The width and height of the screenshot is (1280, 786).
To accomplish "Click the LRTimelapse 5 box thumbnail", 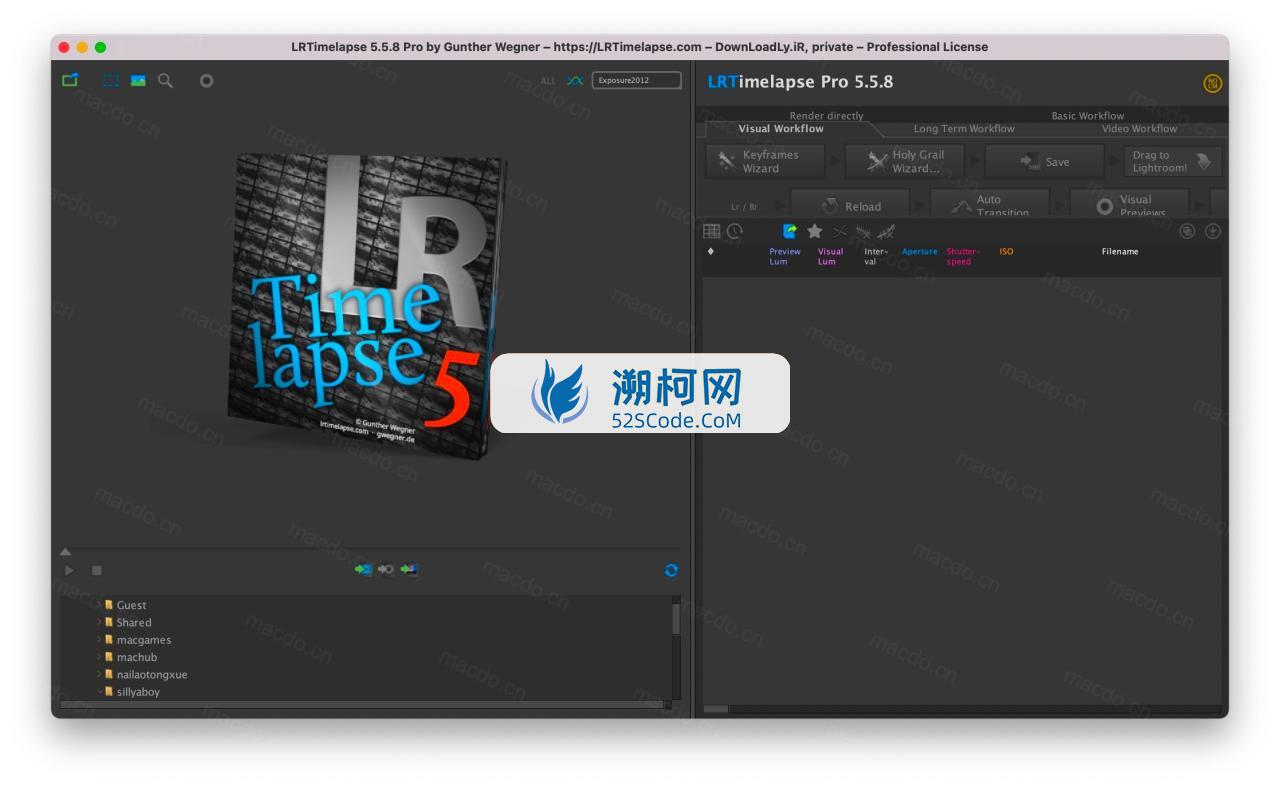I will pos(365,305).
